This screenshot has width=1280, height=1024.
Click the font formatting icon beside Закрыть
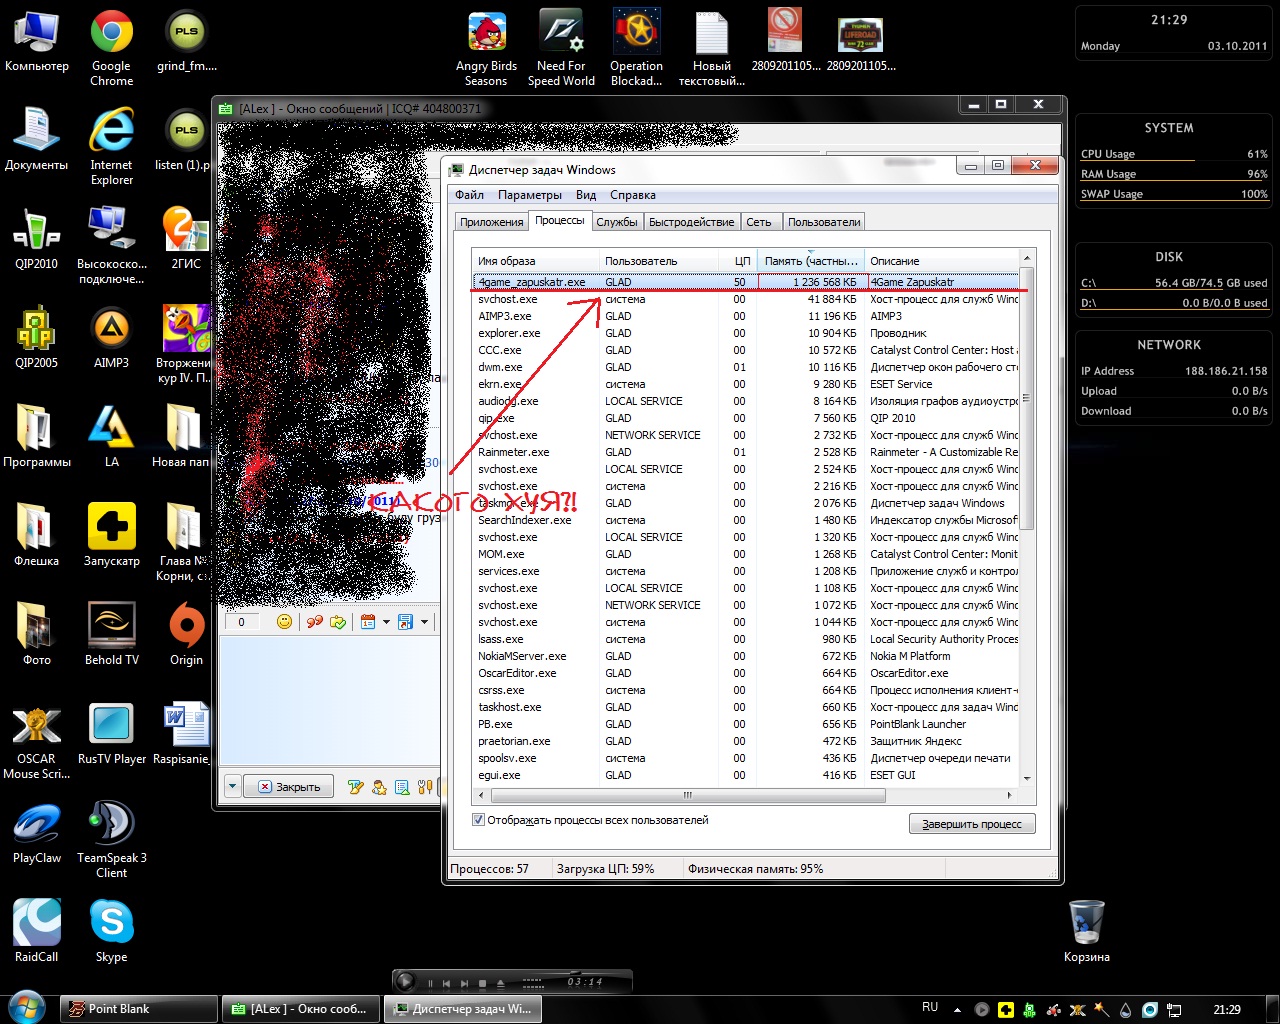coord(355,787)
